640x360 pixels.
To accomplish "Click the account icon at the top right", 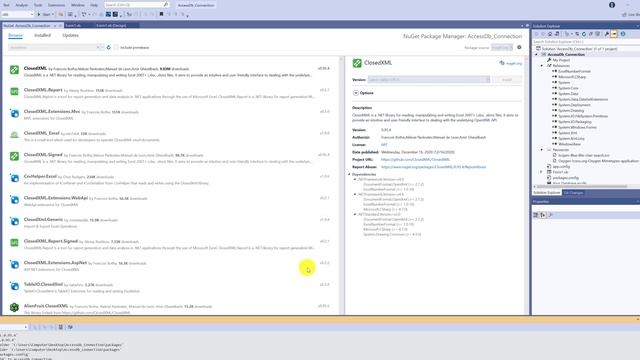I will coord(612,5).
